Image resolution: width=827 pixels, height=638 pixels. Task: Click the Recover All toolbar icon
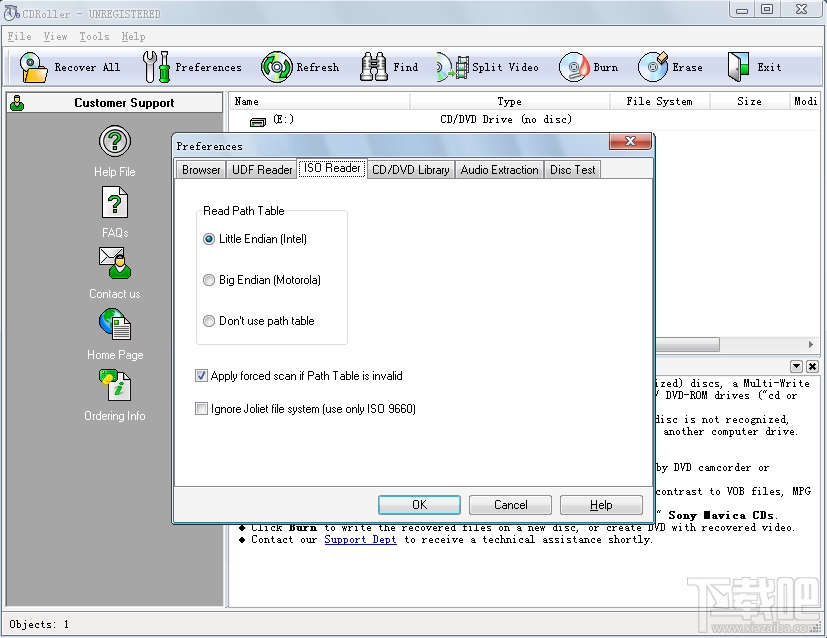(x=33, y=67)
